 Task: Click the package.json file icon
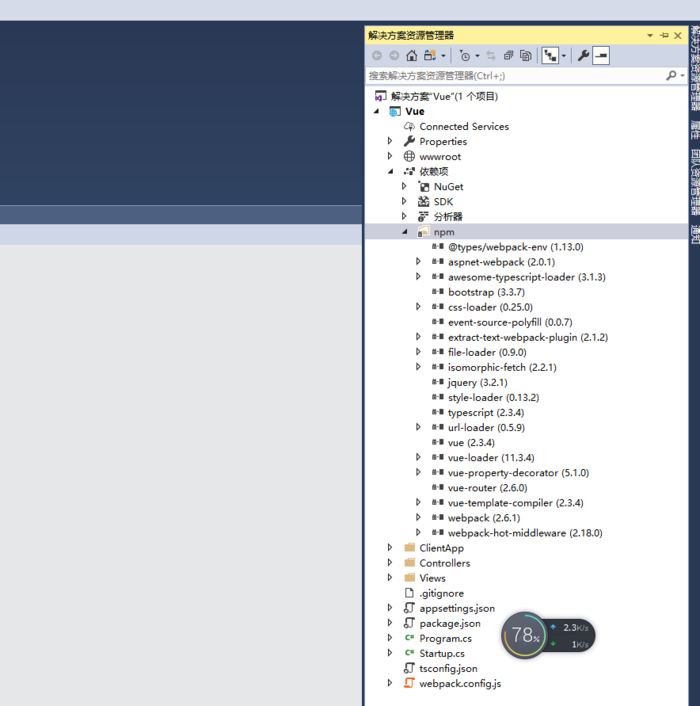pyautogui.click(x=409, y=623)
